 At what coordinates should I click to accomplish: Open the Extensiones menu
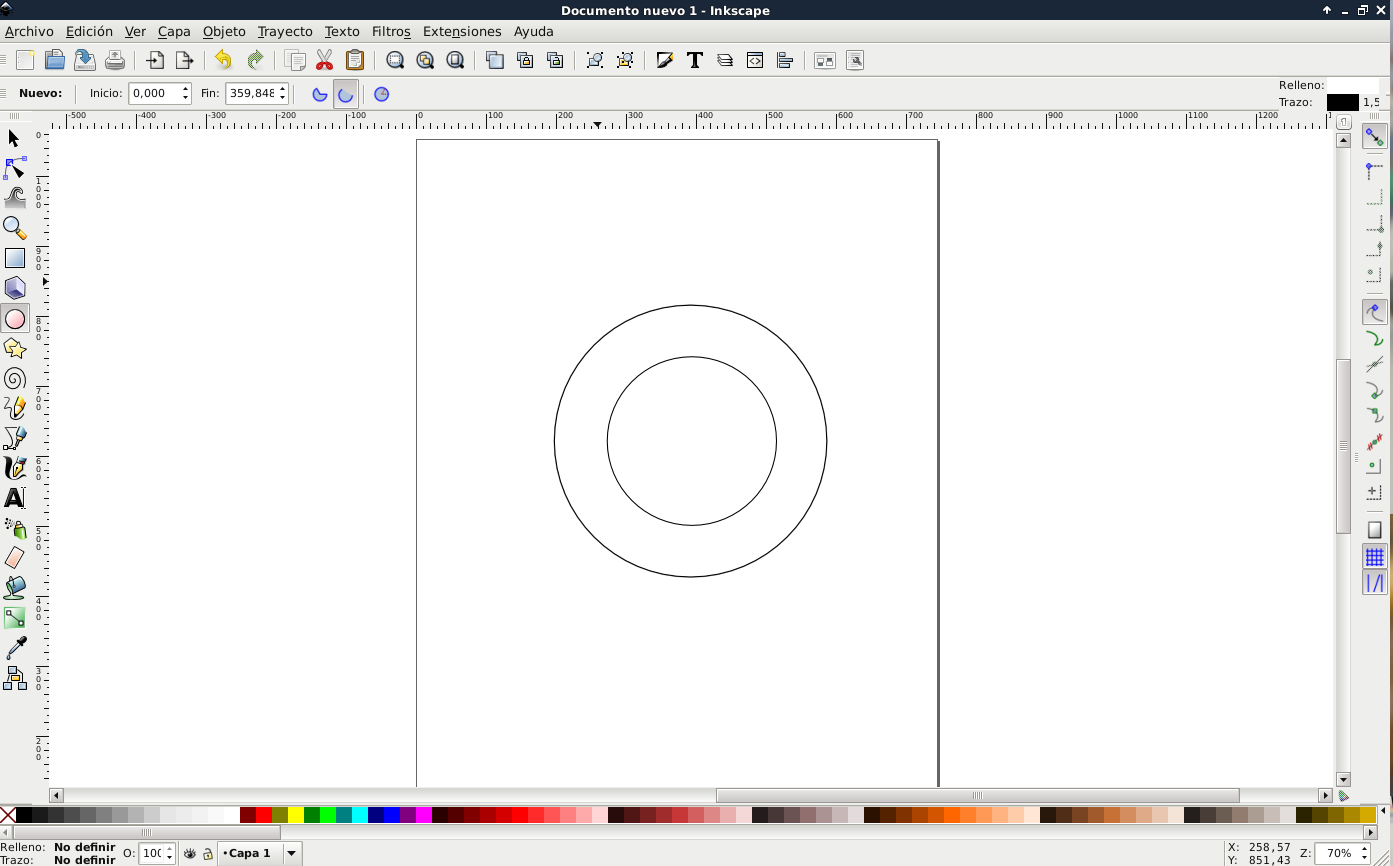[x=462, y=31]
